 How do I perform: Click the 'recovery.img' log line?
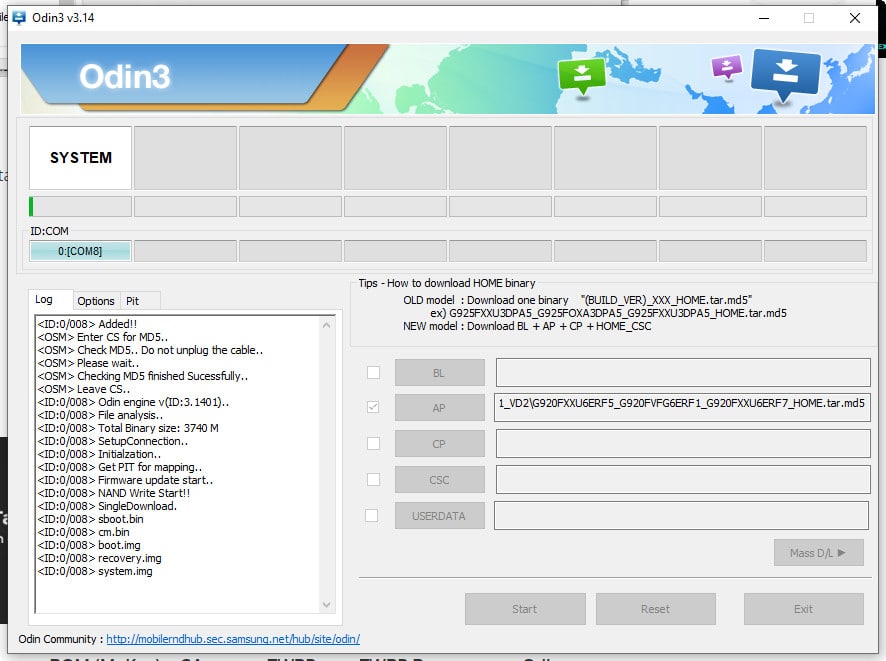(99, 558)
